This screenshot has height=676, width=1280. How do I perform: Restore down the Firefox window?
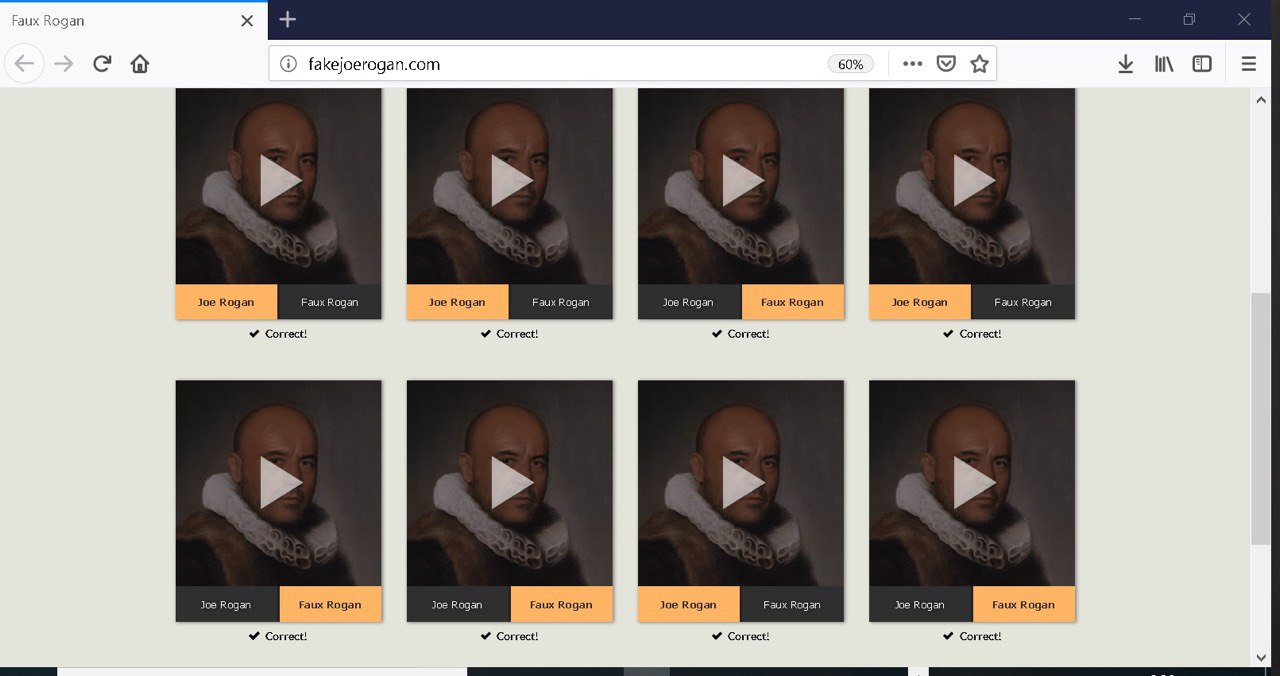coord(1189,19)
